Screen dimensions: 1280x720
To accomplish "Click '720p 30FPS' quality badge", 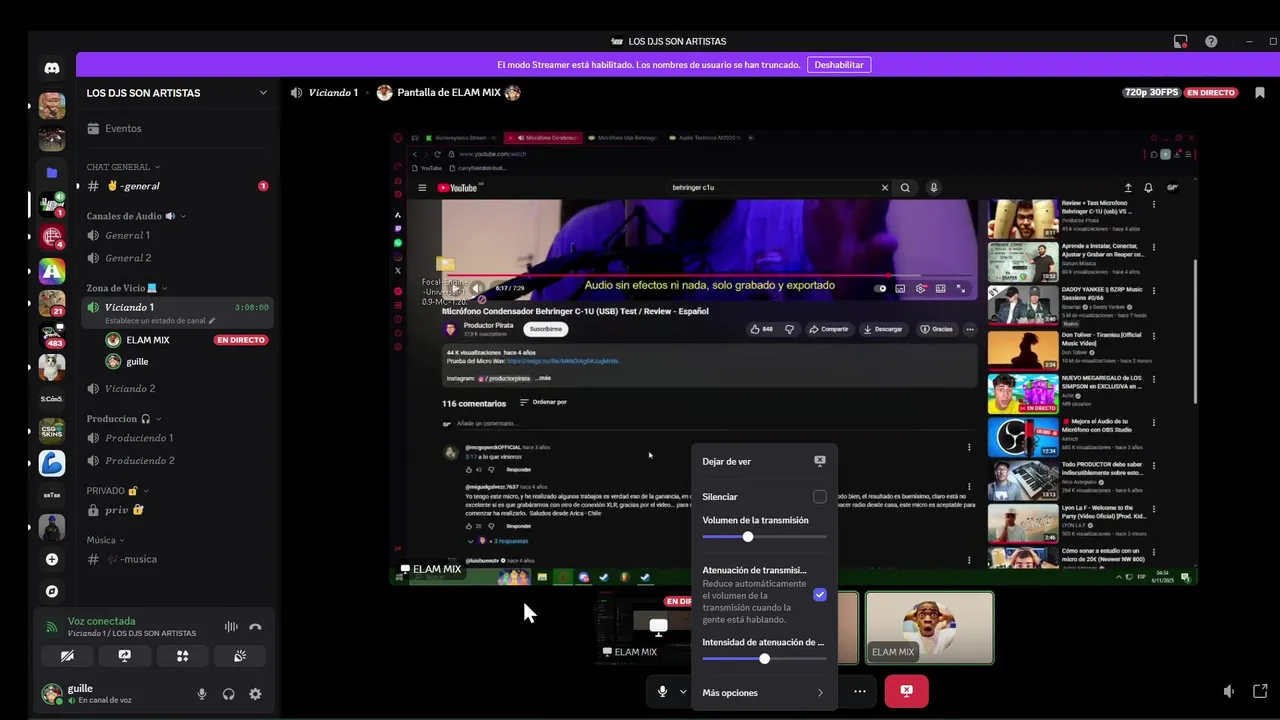I will (x=1151, y=92).
